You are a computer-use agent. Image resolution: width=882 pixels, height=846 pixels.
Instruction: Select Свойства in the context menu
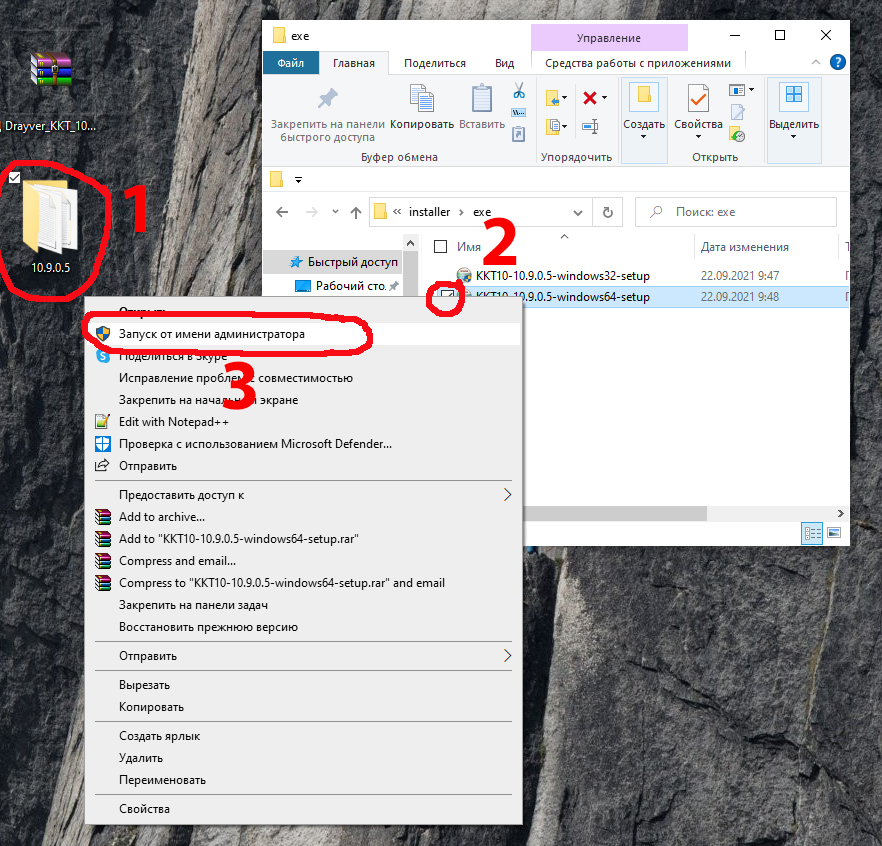click(x=144, y=808)
